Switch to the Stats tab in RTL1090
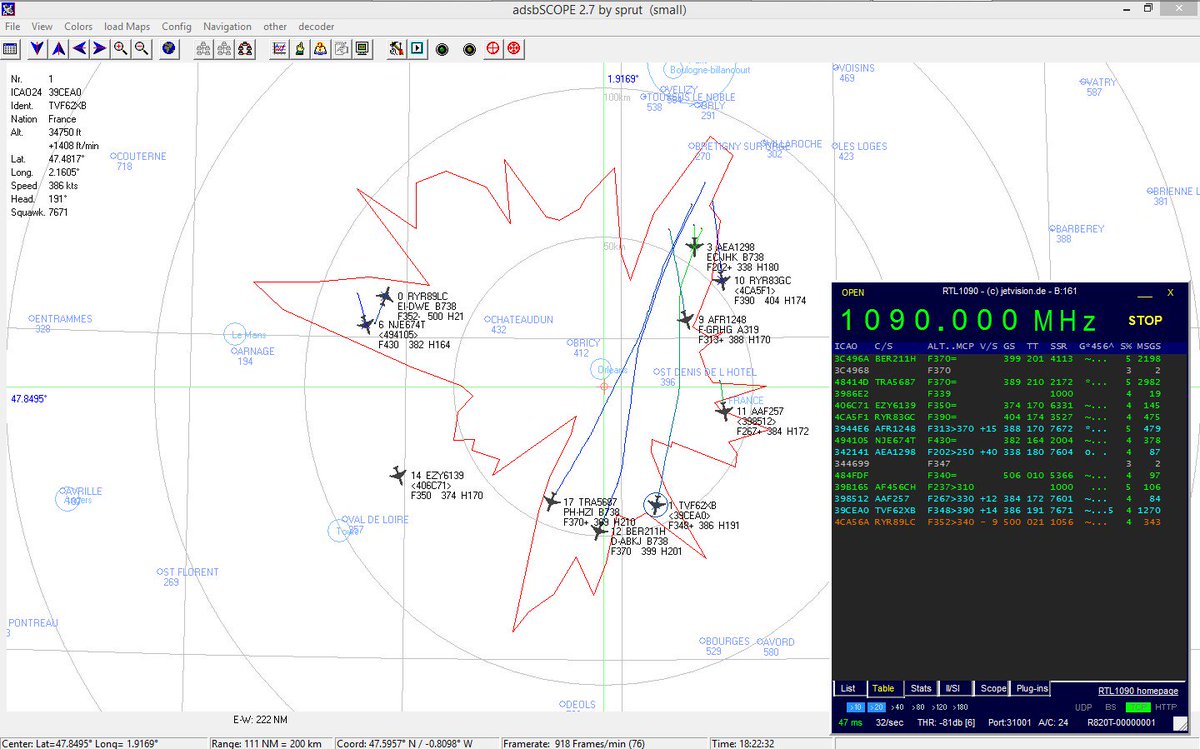 click(921, 688)
